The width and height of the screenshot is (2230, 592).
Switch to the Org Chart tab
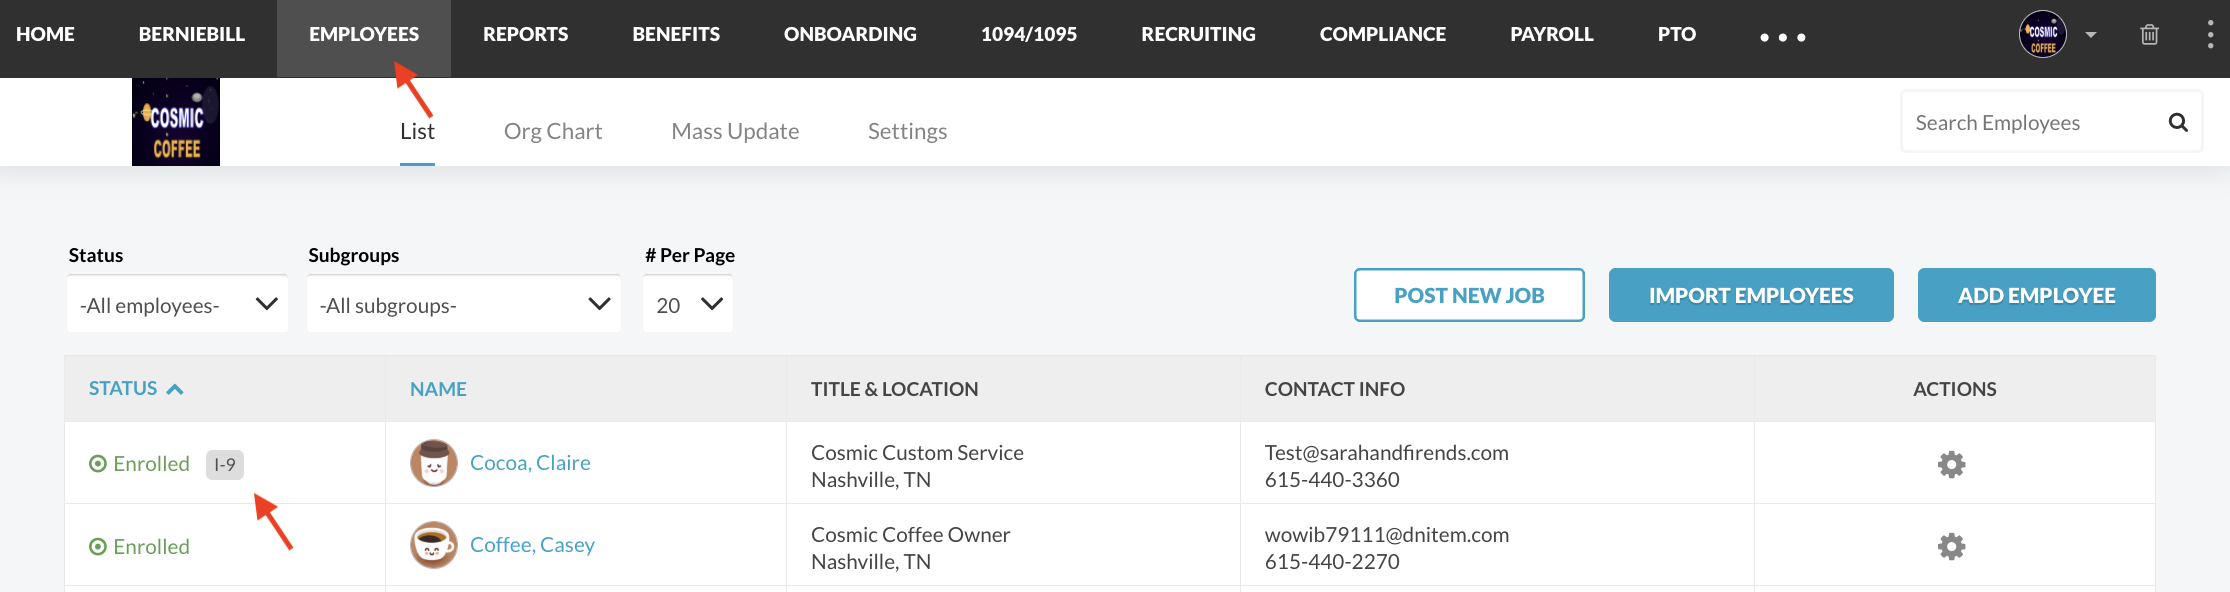553,131
